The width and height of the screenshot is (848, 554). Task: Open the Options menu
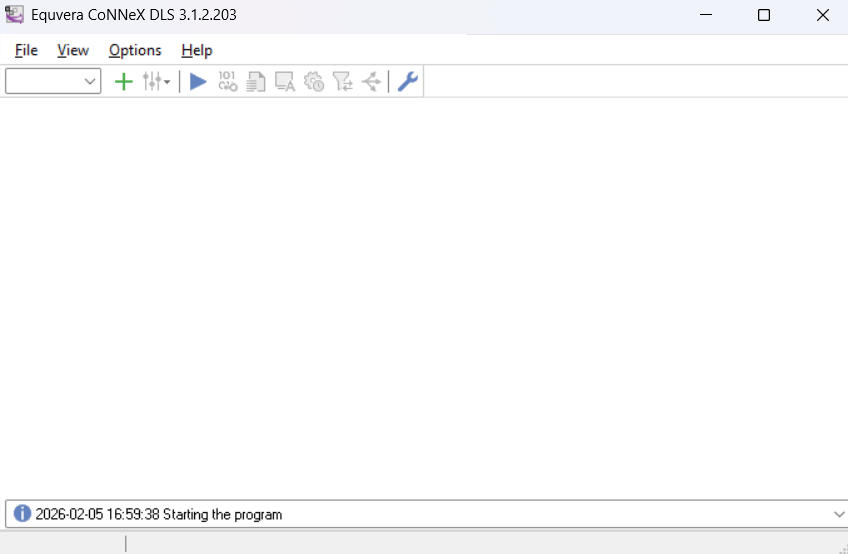(135, 50)
